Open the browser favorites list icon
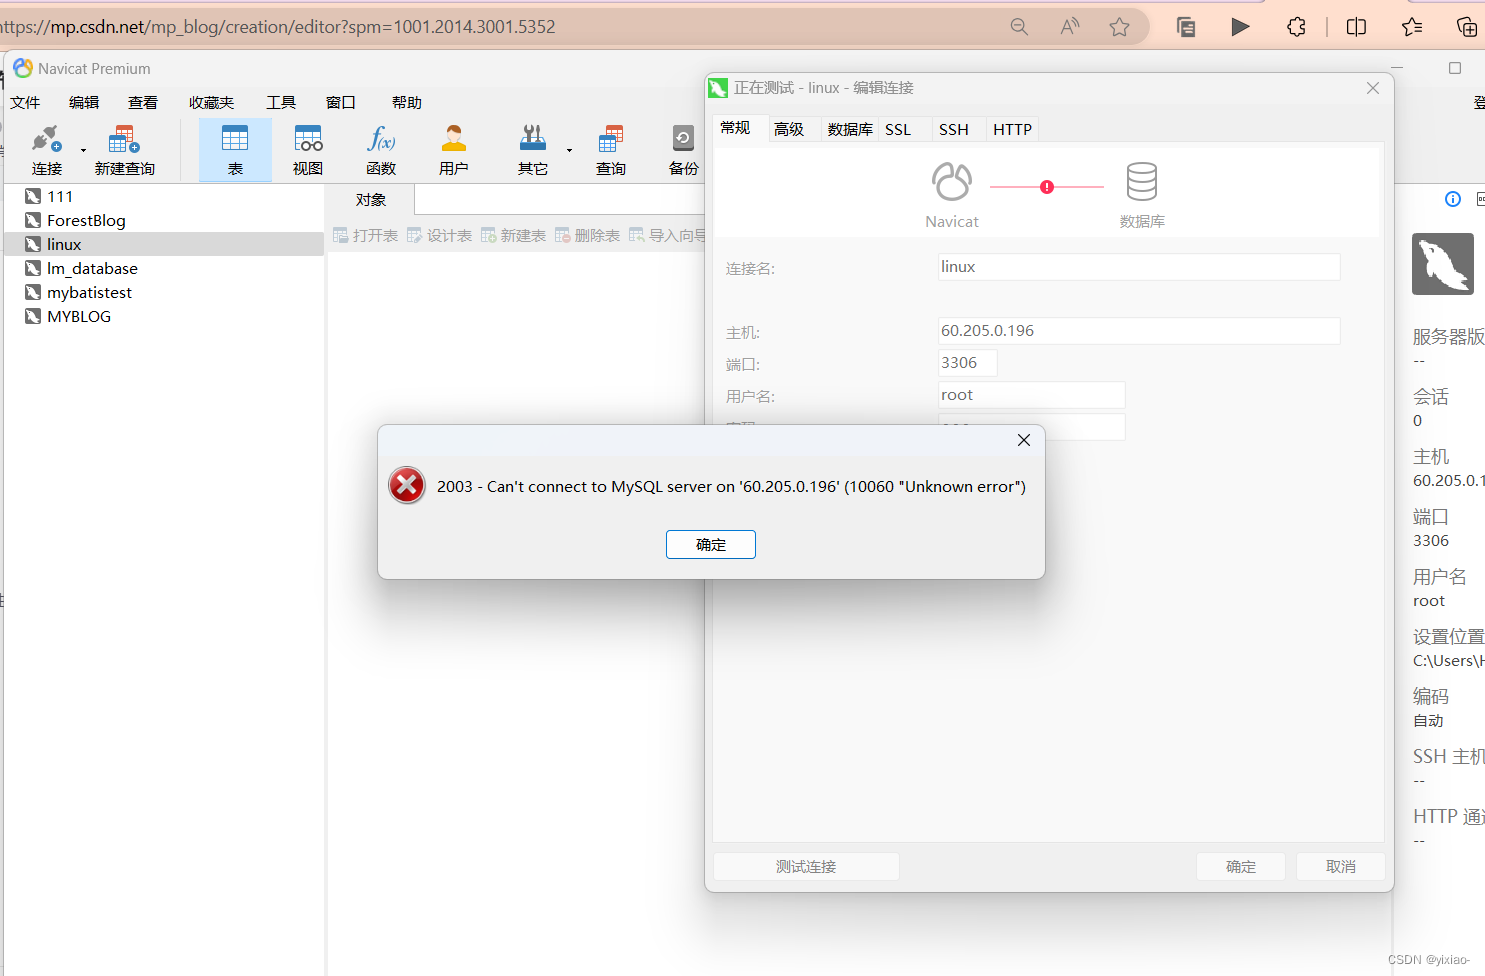The height and width of the screenshot is (976, 1485). (1412, 27)
